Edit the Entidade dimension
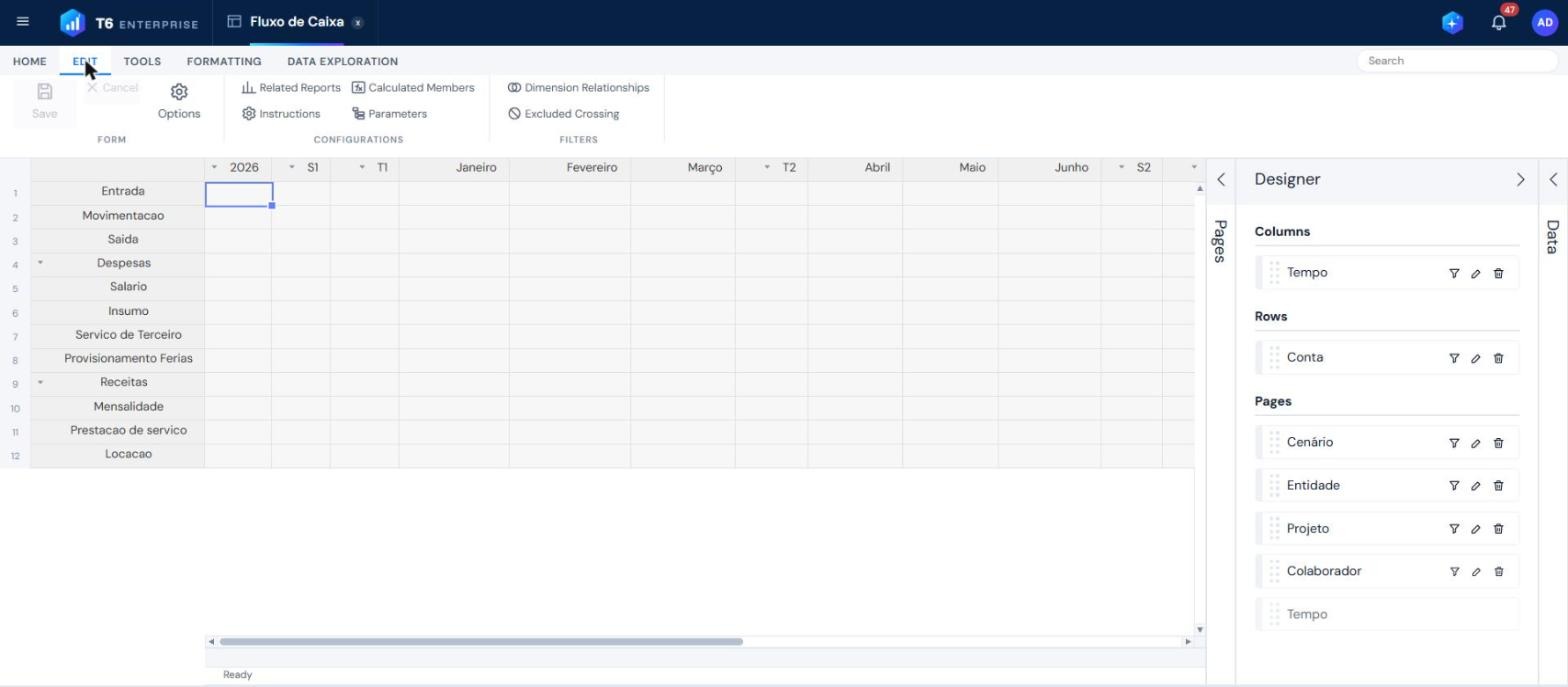The width and height of the screenshot is (1568, 687). (1476, 486)
